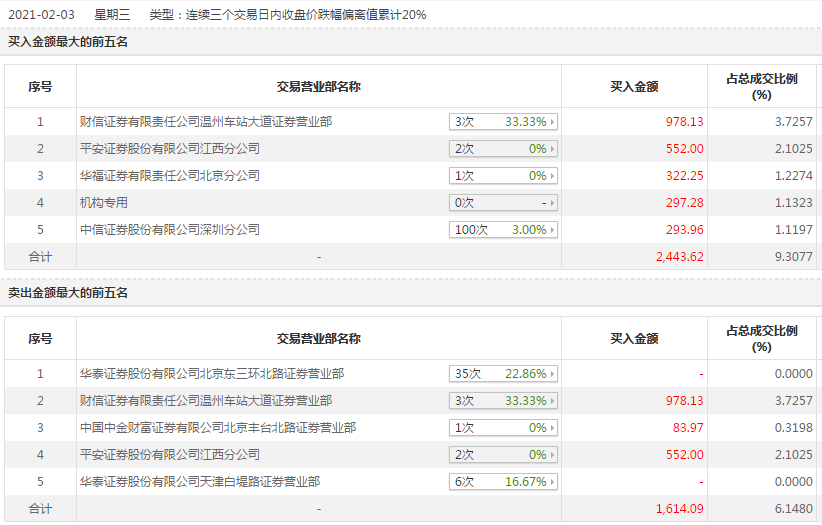Open 中信证券股份有限公司深圳分公司
The height and width of the screenshot is (525, 822).
170,230
